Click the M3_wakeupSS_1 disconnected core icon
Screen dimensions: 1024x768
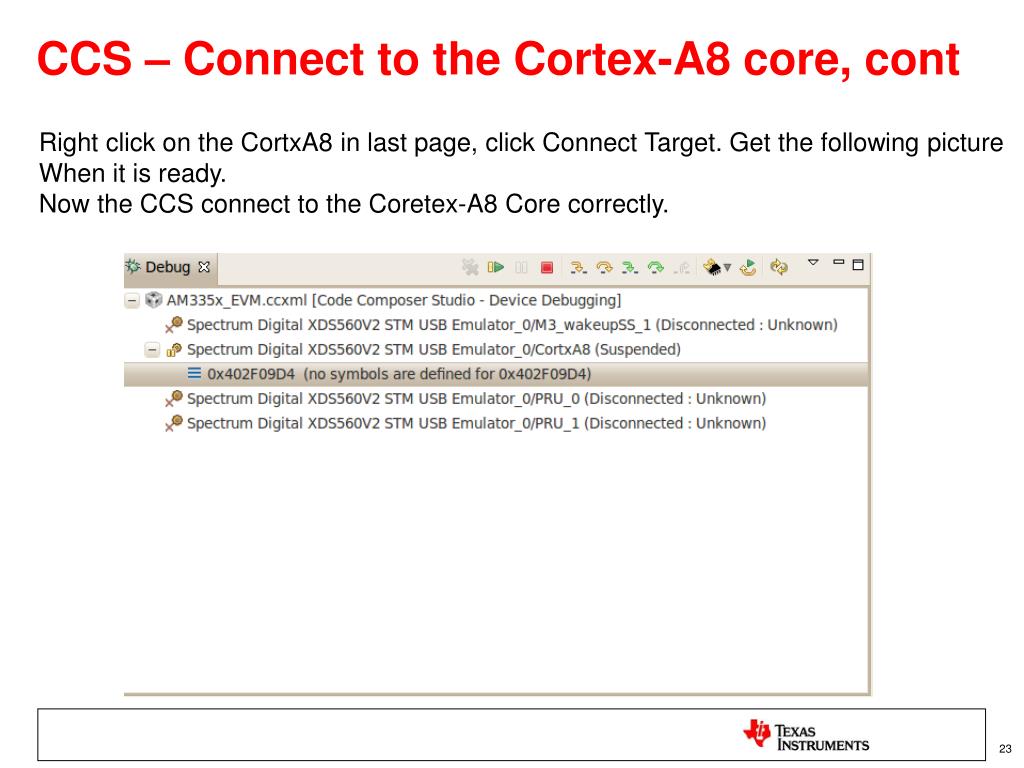(174, 325)
